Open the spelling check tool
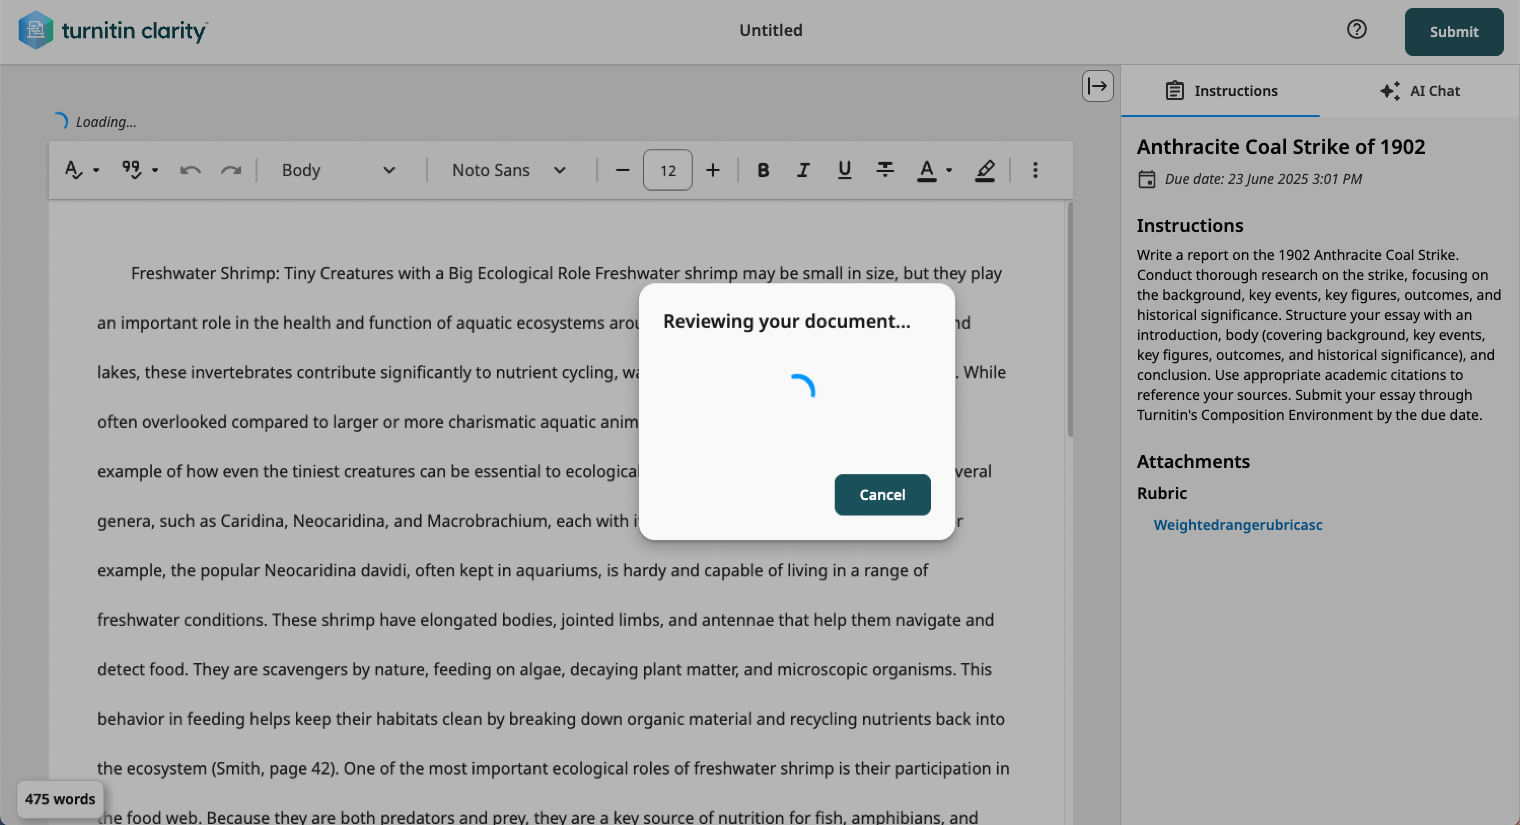 tap(75, 170)
